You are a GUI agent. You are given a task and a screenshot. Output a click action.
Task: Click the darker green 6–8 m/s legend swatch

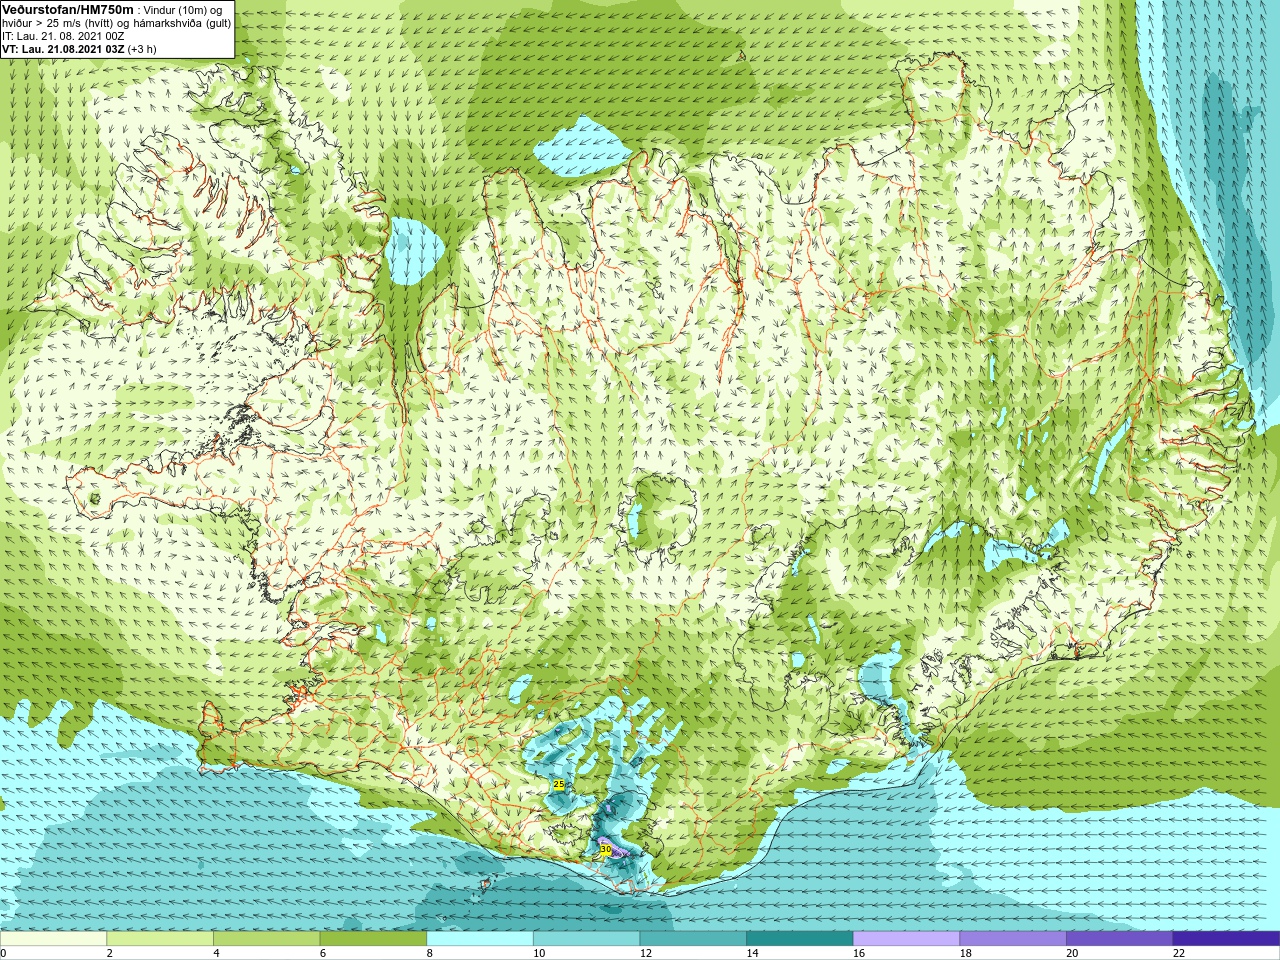coord(373,938)
